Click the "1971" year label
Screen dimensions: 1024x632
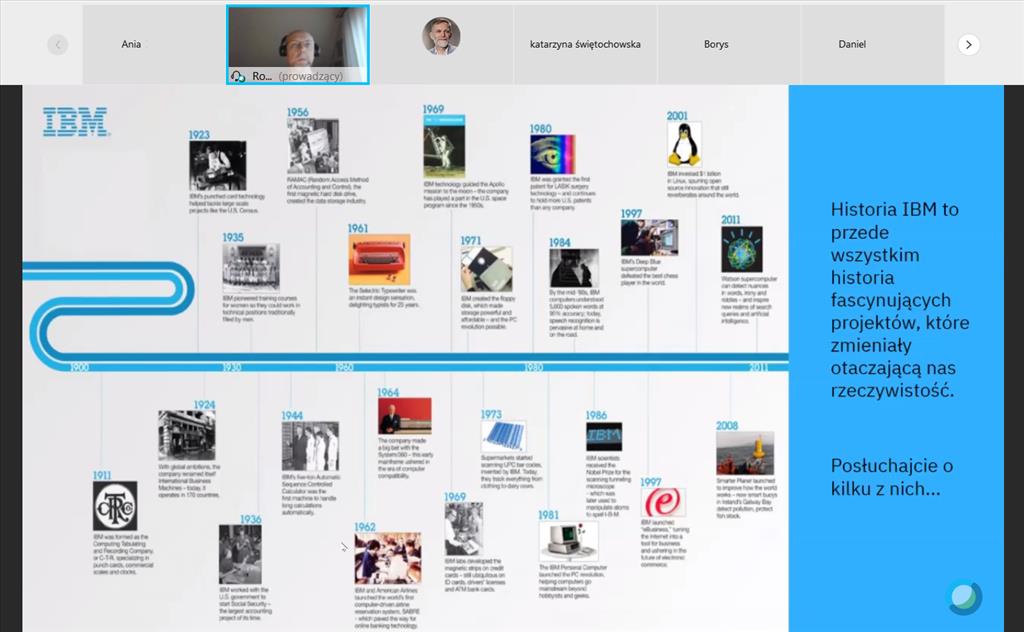tap(470, 240)
